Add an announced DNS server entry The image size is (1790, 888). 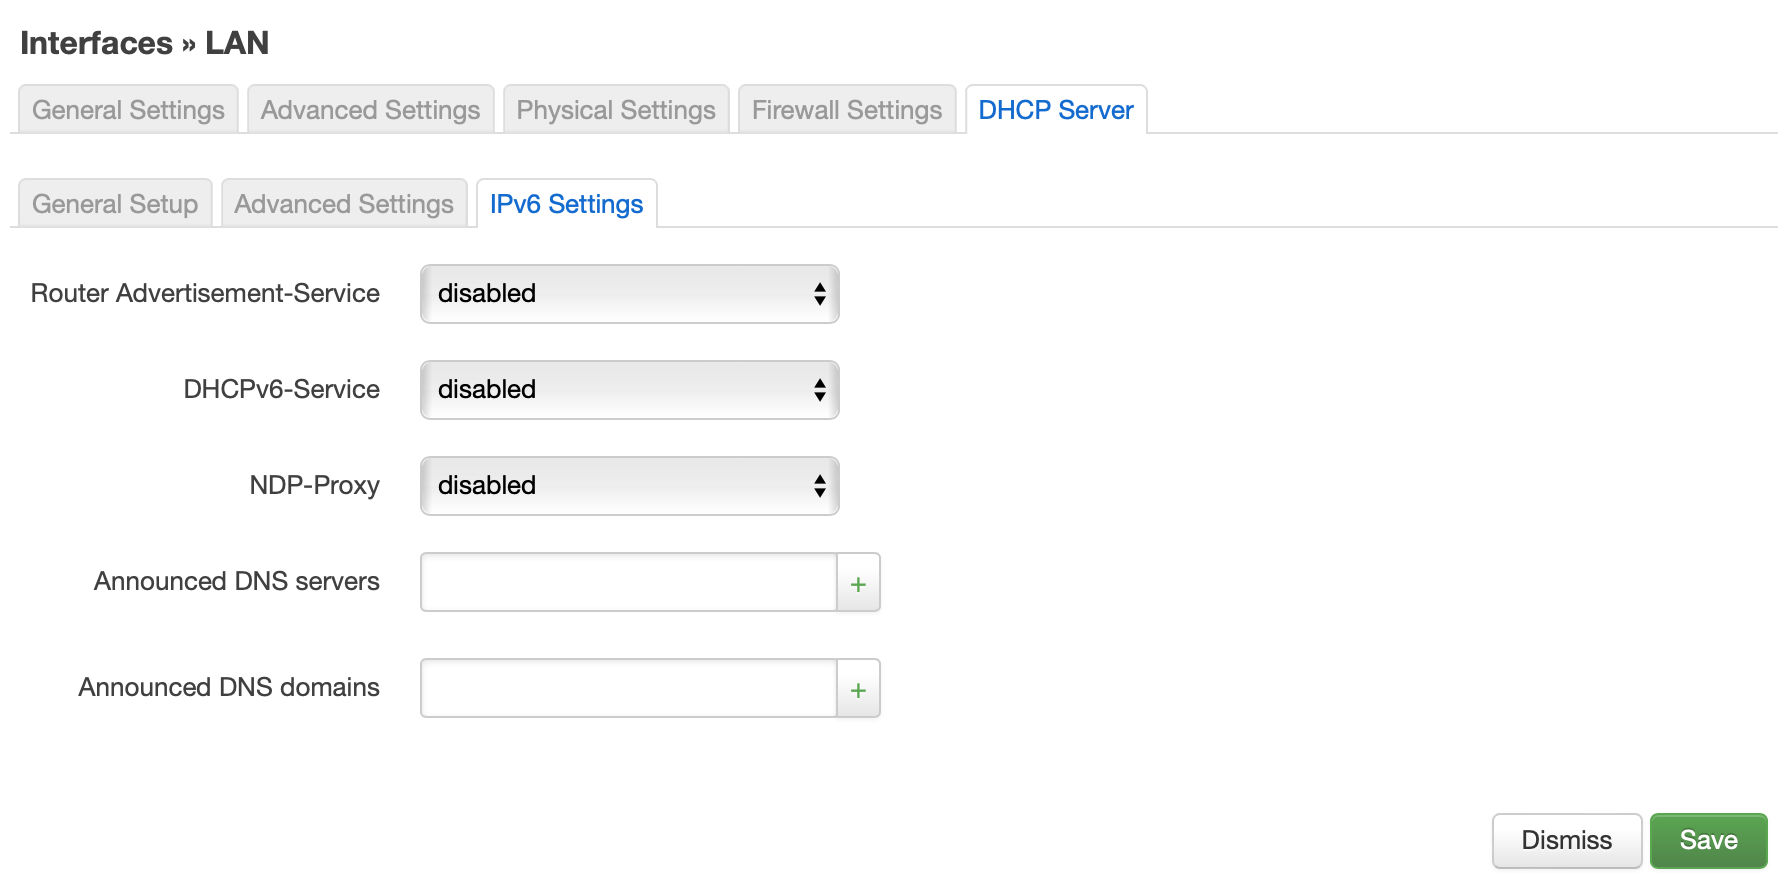pyautogui.click(x=858, y=583)
